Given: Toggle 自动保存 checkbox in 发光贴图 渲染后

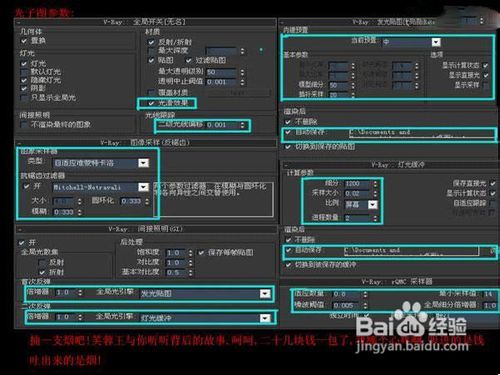Looking at the screenshot, I should click(288, 132).
